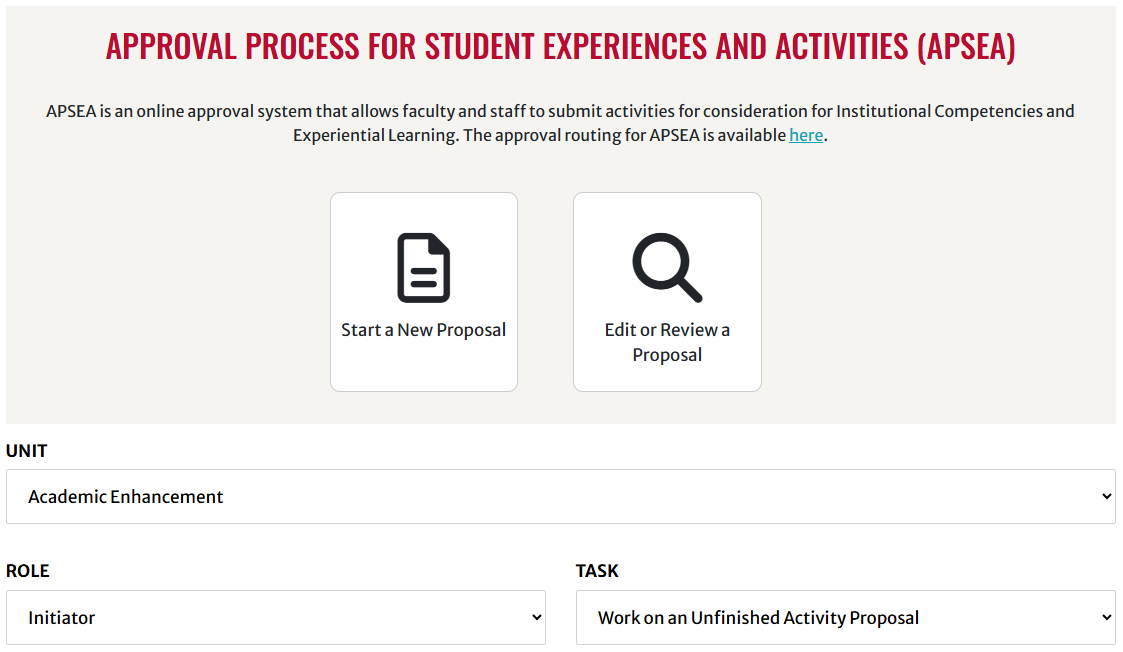Screen dimensions: 1123x652
Task: Select the Start a New Proposal label
Action: pyautogui.click(x=423, y=330)
